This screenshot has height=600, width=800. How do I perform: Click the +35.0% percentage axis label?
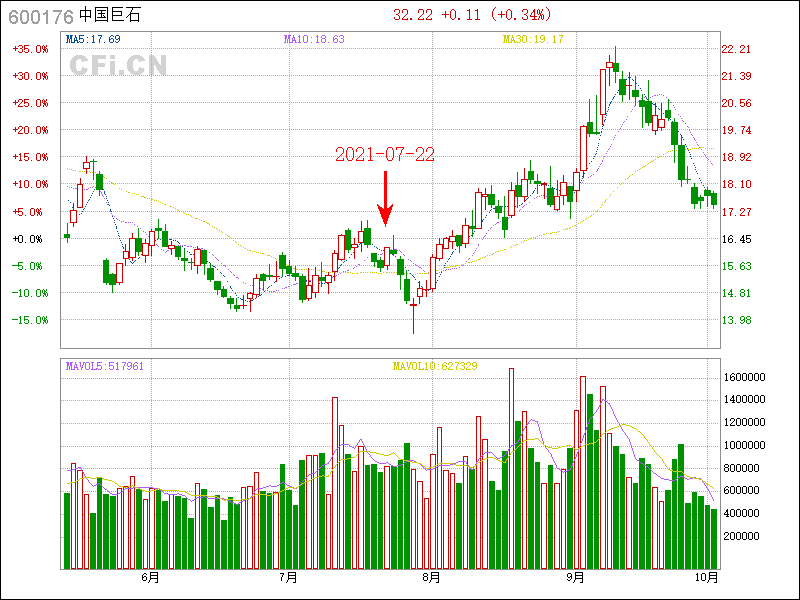point(31,49)
